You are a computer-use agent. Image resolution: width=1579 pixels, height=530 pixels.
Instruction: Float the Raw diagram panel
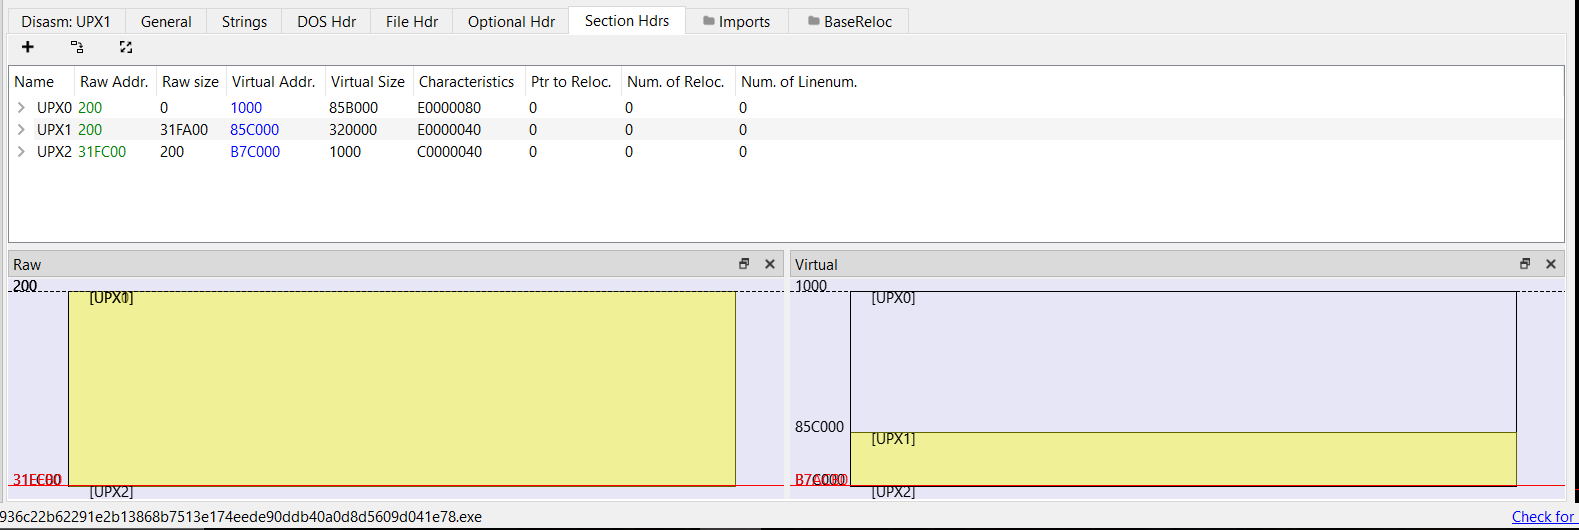click(744, 264)
